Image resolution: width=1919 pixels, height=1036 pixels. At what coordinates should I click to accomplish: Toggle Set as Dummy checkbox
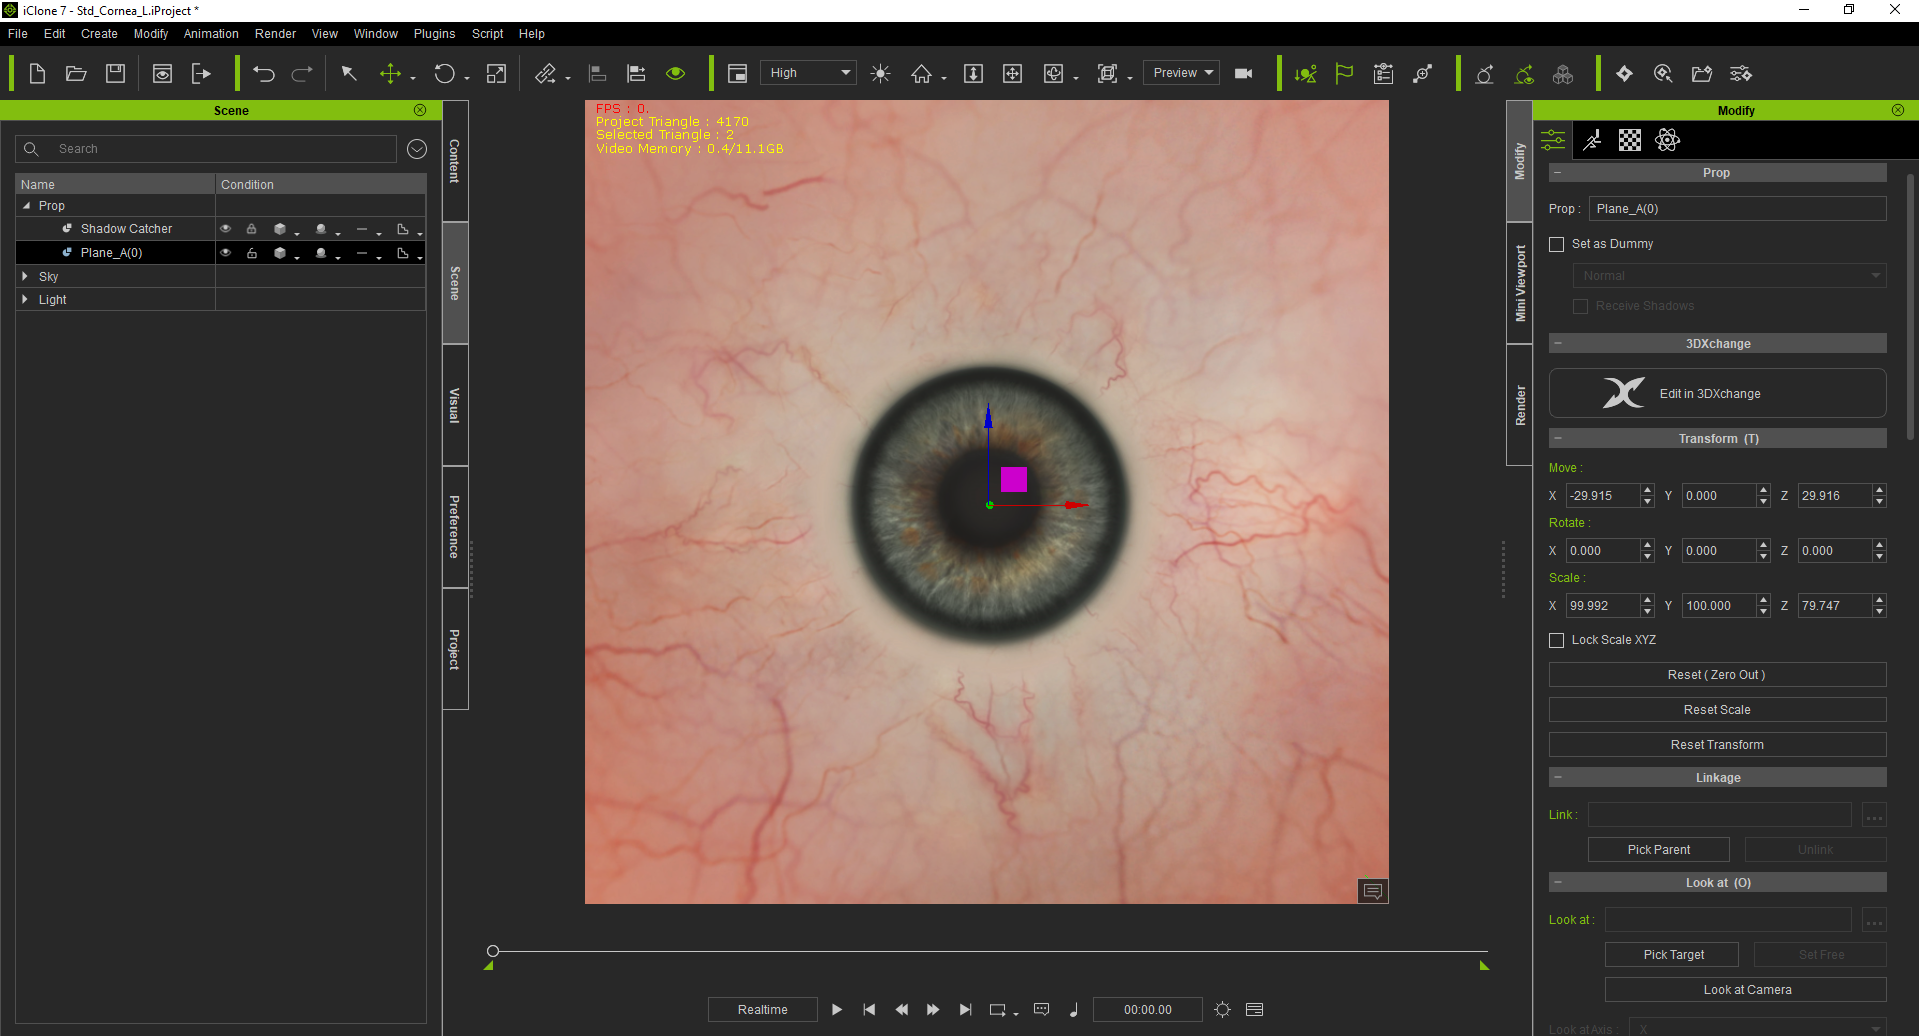point(1556,244)
